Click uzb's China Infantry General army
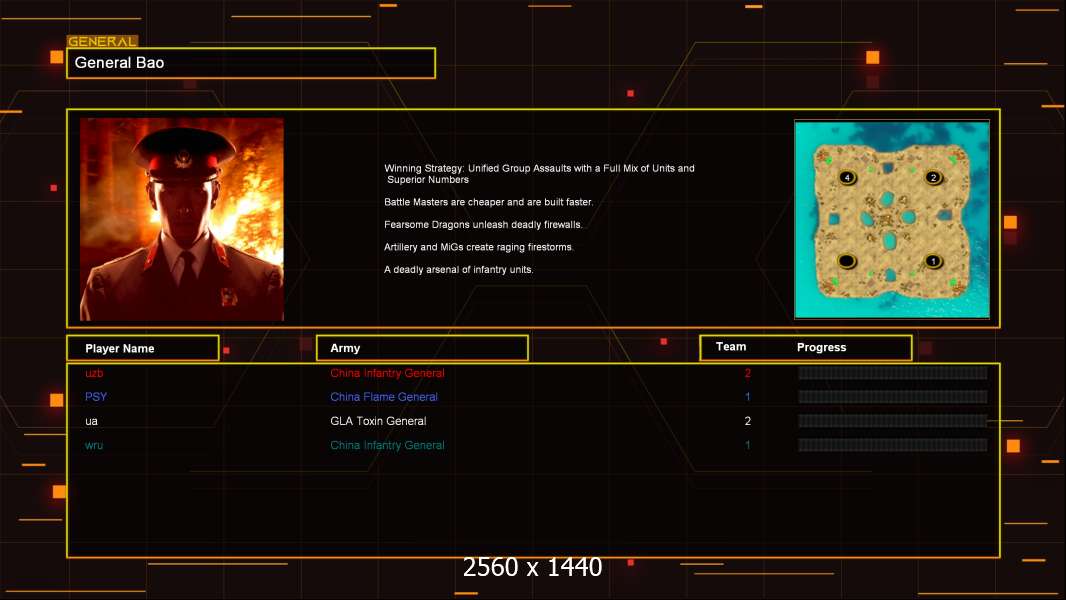1066x600 pixels. point(388,373)
